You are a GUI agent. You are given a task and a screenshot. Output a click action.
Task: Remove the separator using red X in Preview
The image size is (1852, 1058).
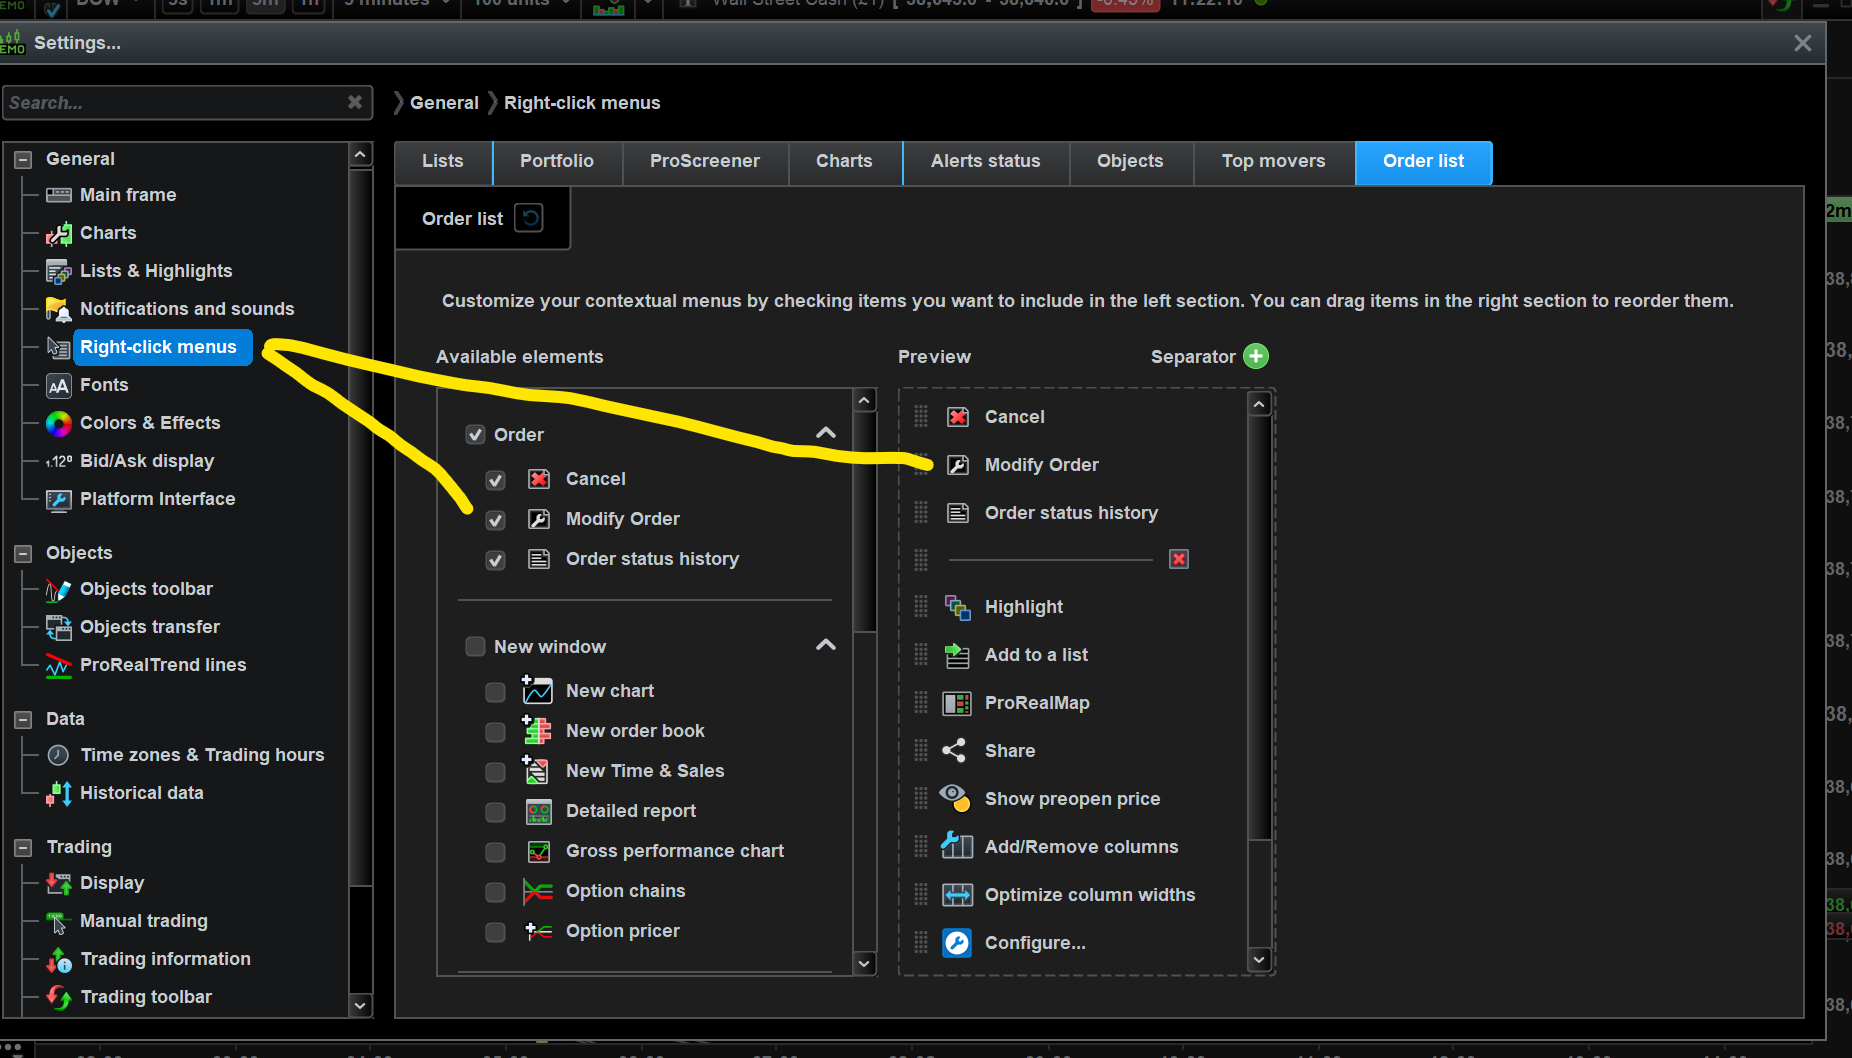[1179, 559]
